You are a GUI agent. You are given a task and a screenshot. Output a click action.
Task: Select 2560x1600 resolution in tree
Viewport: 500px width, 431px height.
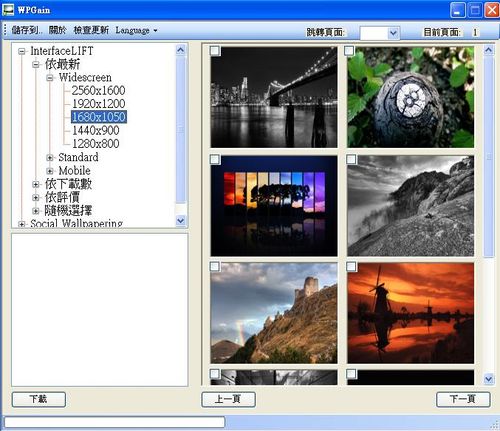click(99, 90)
